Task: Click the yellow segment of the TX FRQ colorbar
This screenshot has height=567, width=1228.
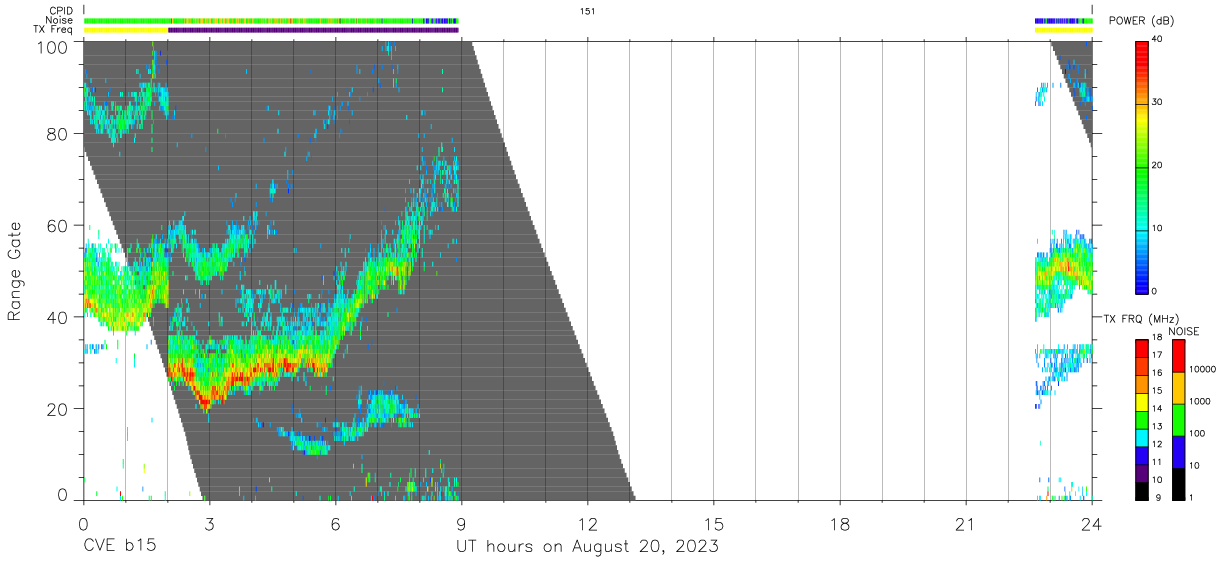Action: click(x=1142, y=401)
